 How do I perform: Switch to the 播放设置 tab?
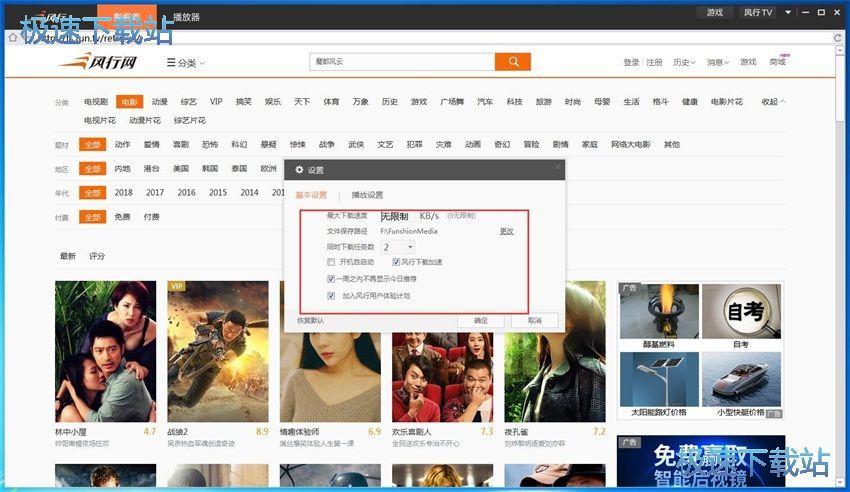[367, 195]
